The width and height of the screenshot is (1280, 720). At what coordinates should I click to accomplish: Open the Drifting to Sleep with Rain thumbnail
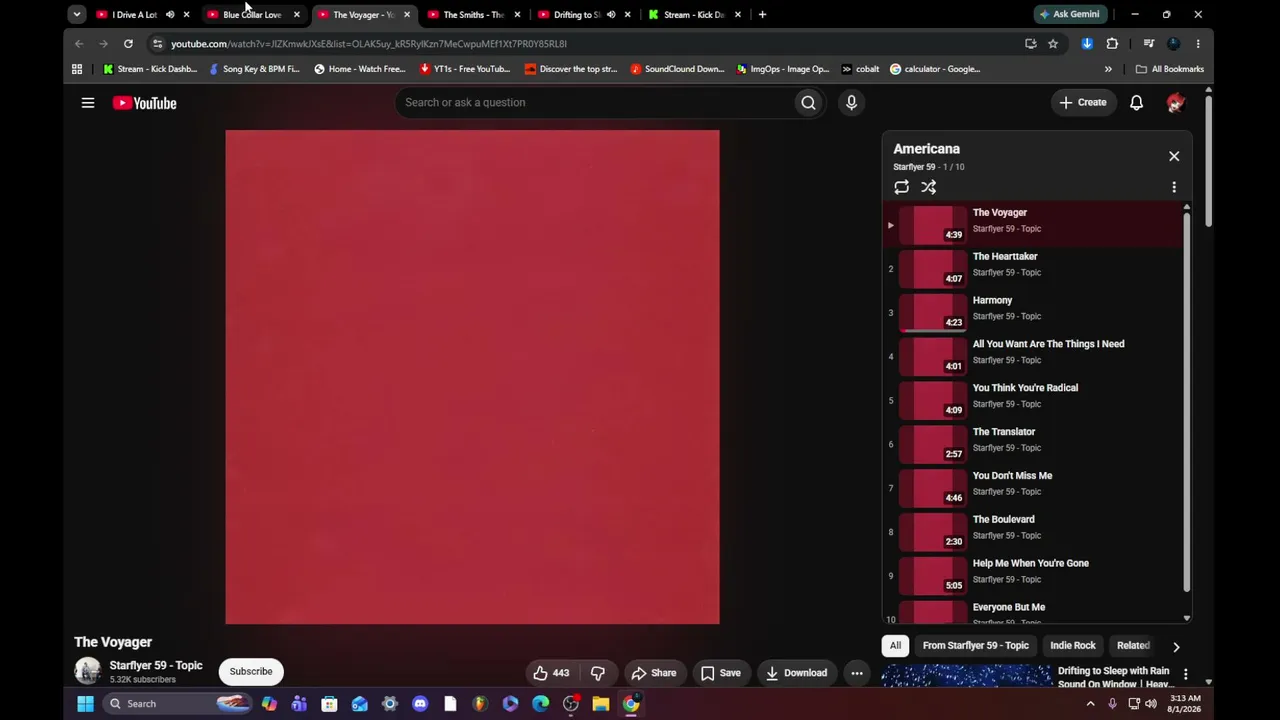(x=967, y=676)
